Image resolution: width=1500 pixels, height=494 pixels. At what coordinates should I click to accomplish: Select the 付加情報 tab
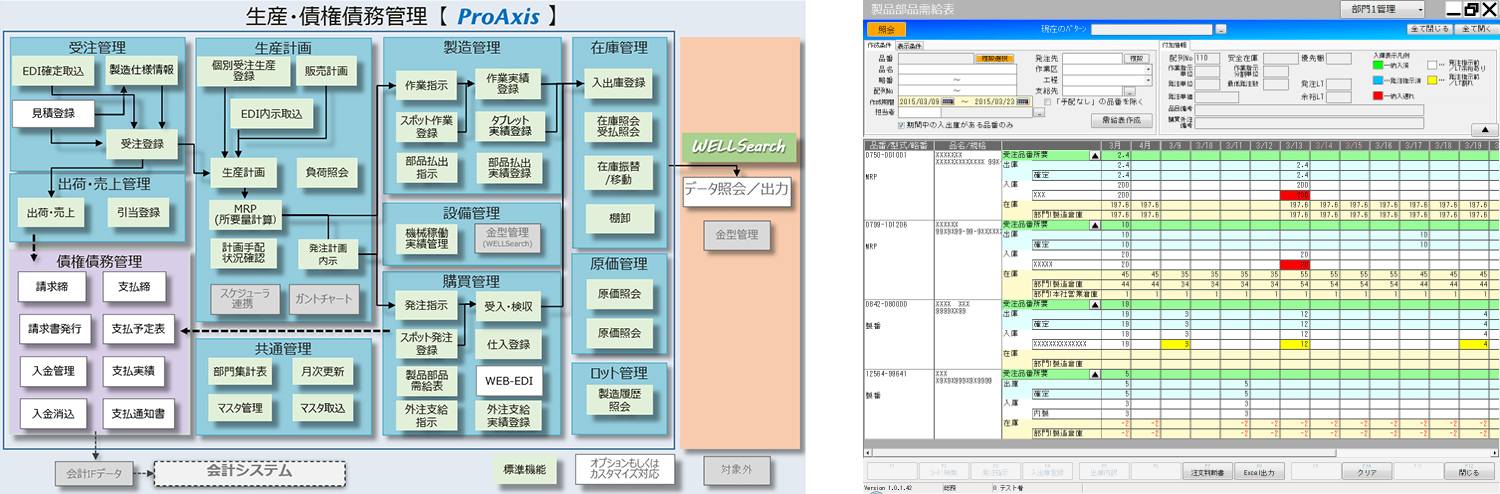click(x=1174, y=45)
